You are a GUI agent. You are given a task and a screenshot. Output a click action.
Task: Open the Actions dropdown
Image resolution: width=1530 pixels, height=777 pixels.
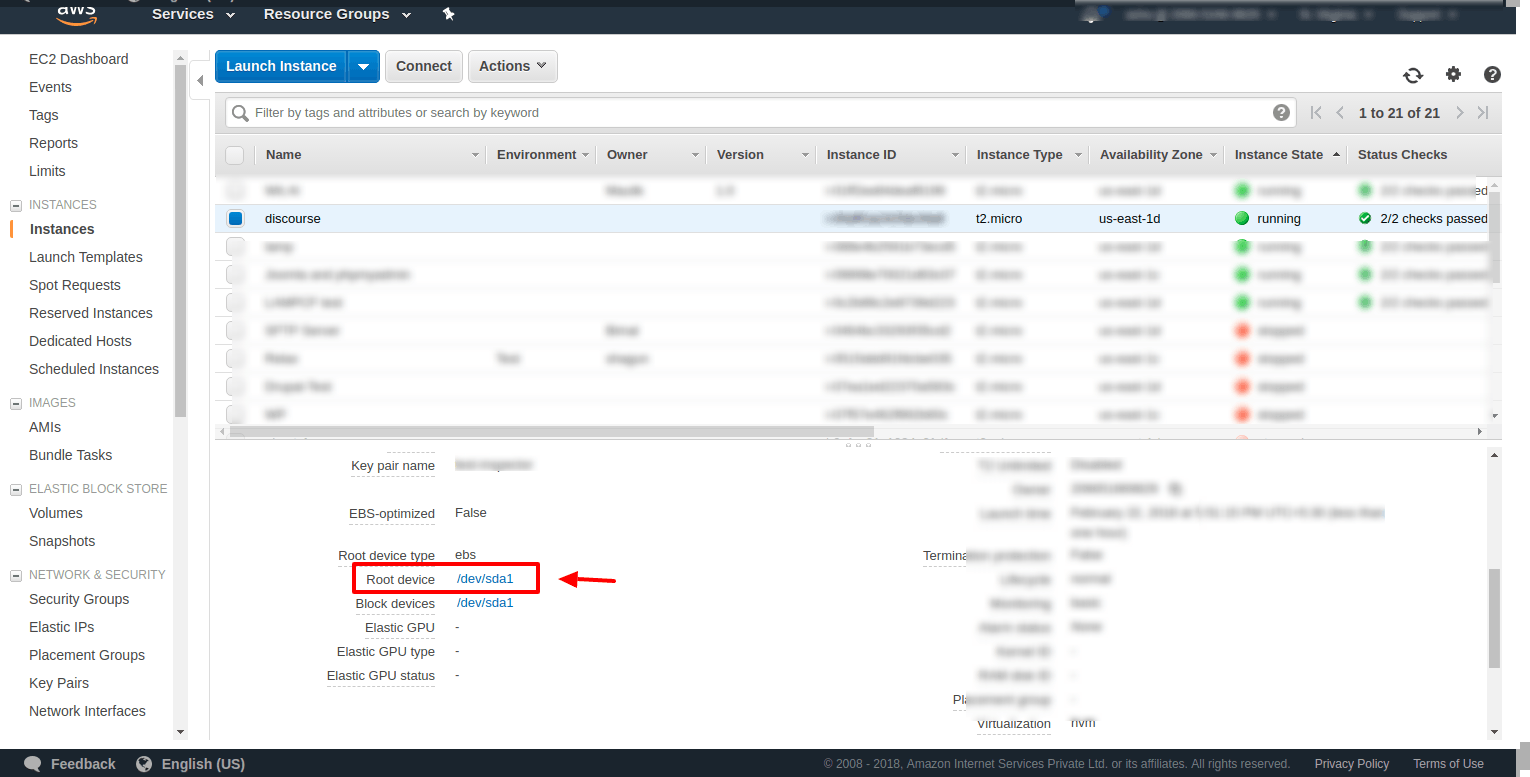tap(512, 66)
